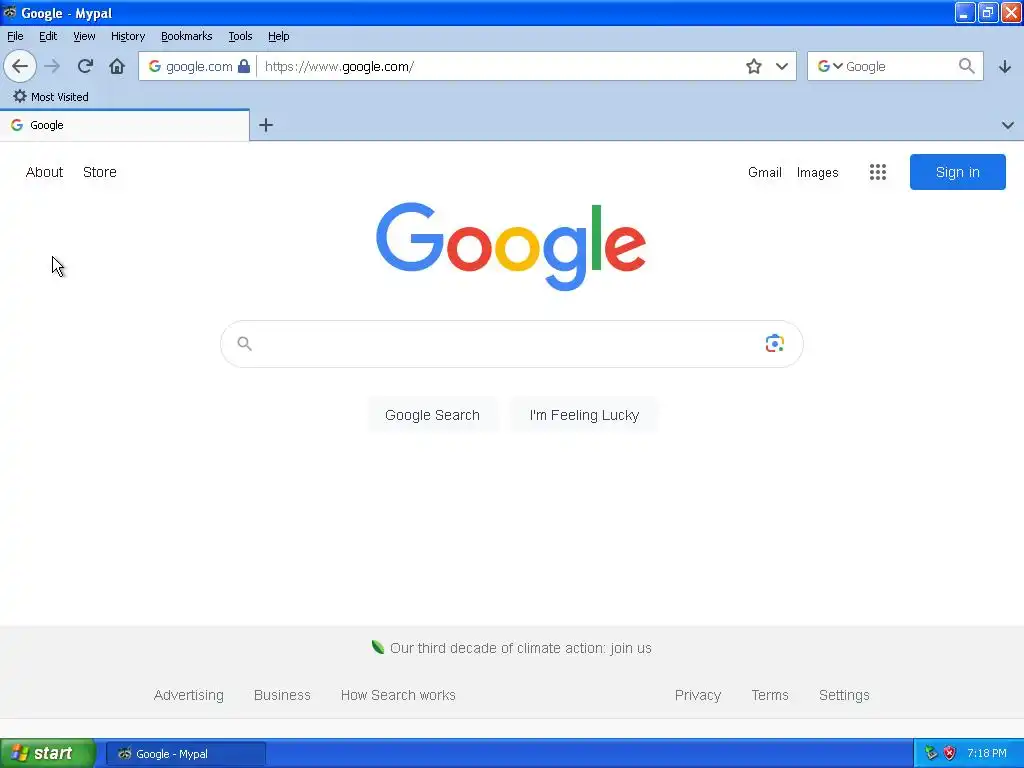Reload the current page
This screenshot has height=768, width=1024.
(x=85, y=66)
